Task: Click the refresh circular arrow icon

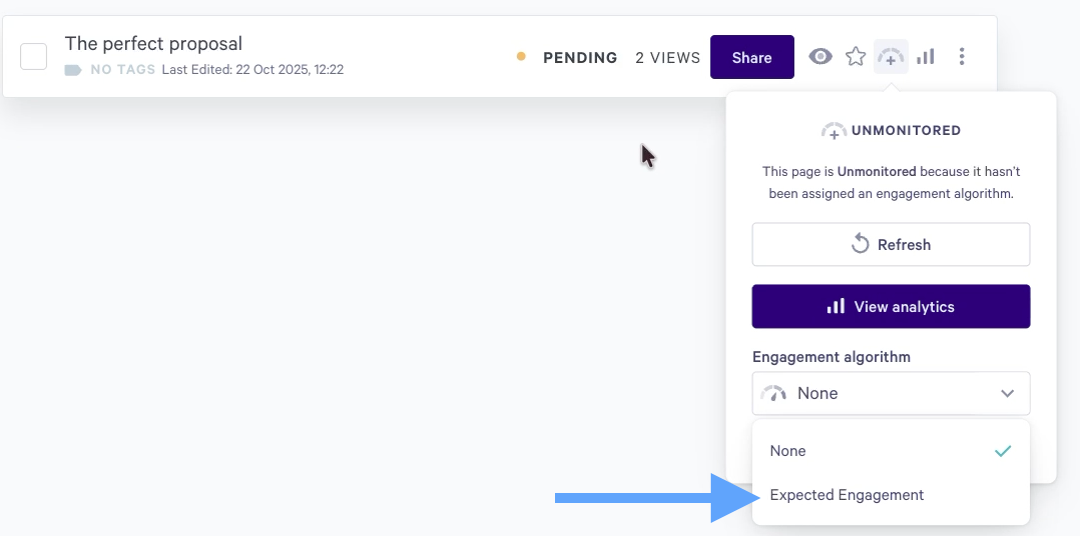Action: point(860,244)
